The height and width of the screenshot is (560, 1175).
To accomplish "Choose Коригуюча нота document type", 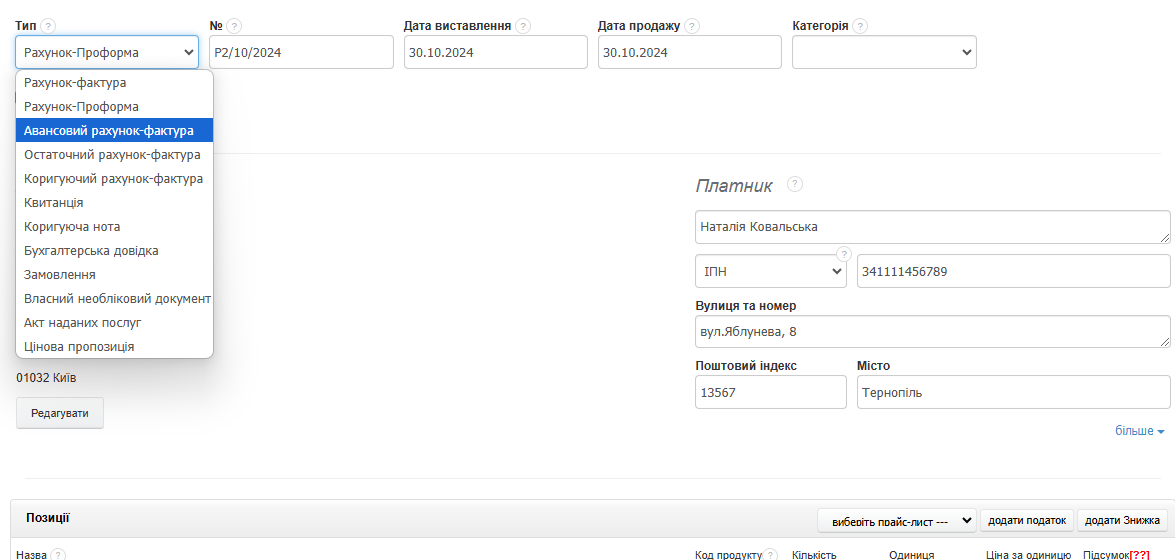I will coord(72,227).
